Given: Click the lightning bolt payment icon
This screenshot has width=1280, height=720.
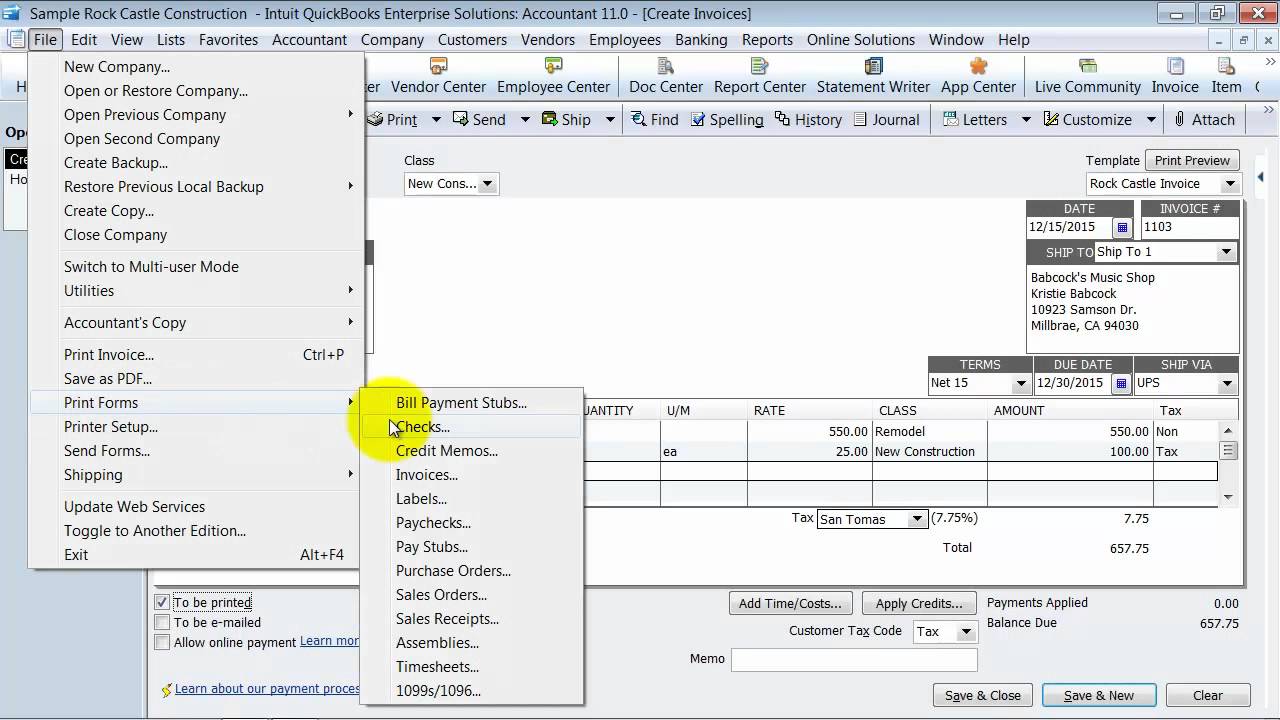Looking at the screenshot, I should (166, 689).
